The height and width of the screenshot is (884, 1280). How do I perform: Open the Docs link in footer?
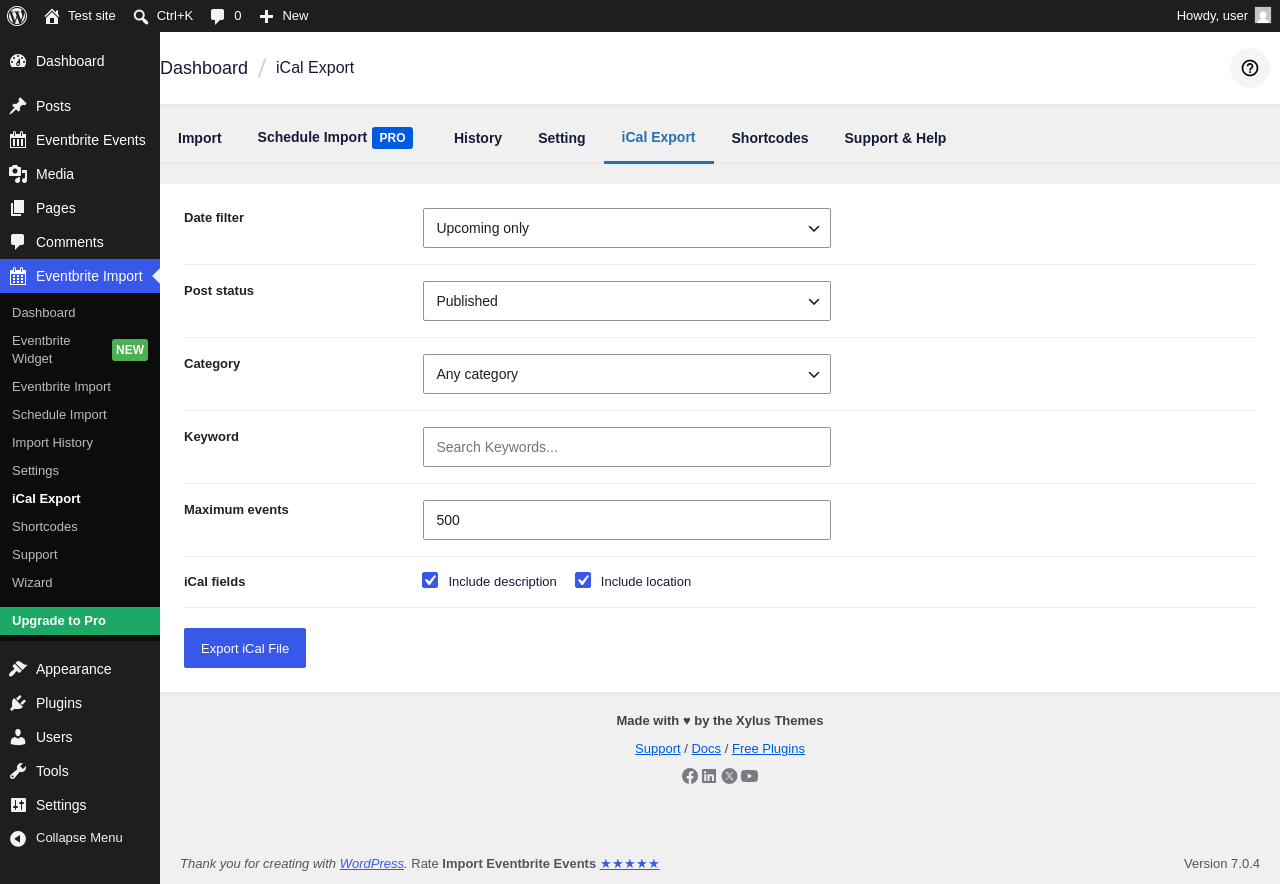tap(706, 748)
